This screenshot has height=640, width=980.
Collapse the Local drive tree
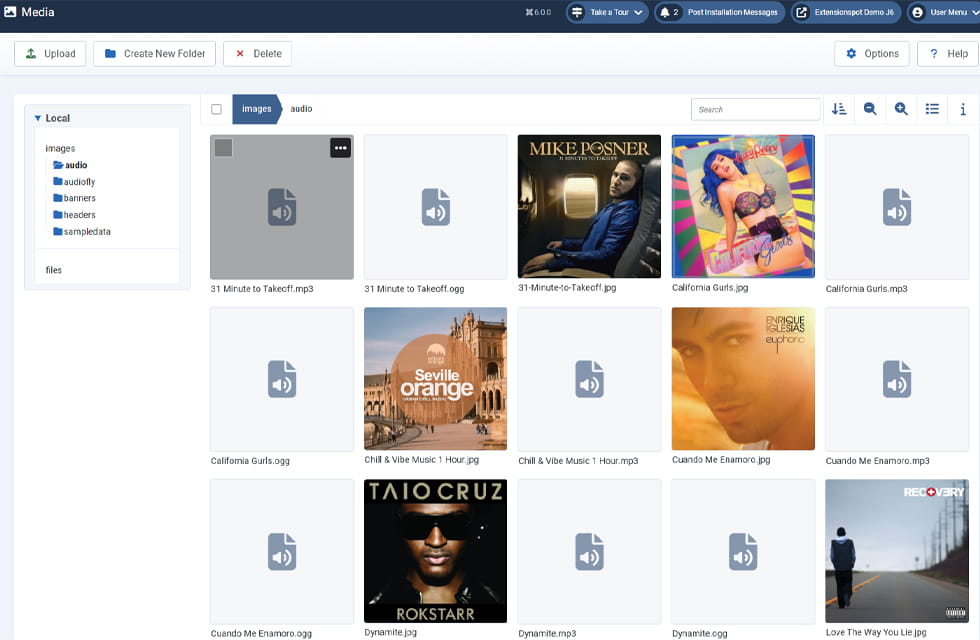coord(38,118)
